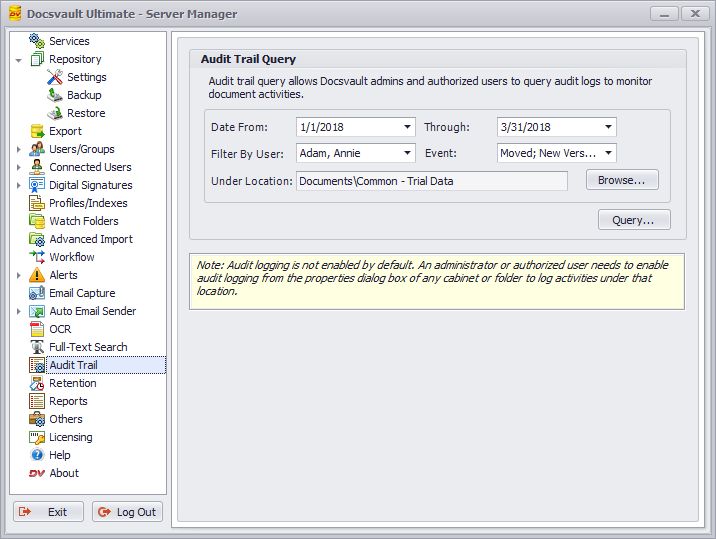The image size is (716, 539).
Task: Open the Event filter dropdown
Action: click(x=608, y=153)
